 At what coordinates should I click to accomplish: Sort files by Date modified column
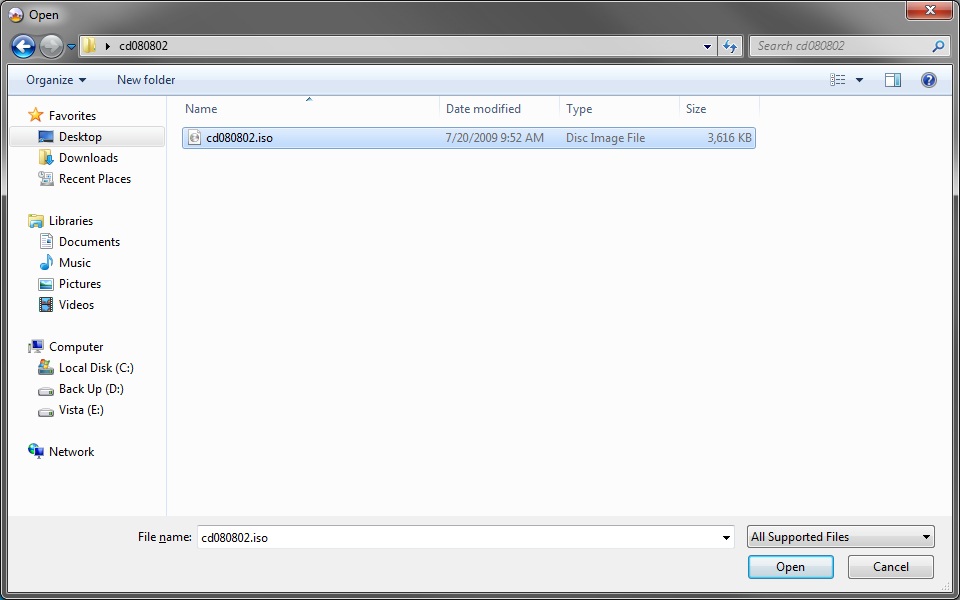pyautogui.click(x=483, y=109)
